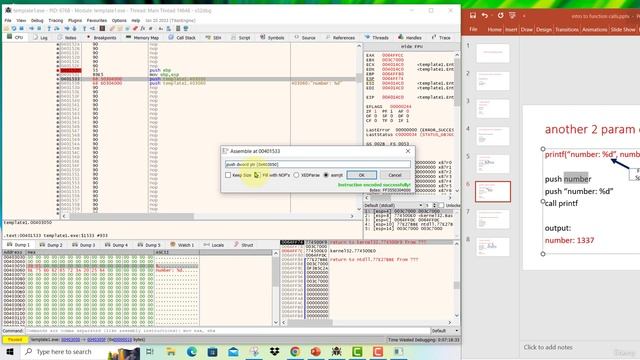Open Mail app from taskbar
This screenshot has height=360, width=640.
click(x=233, y=351)
